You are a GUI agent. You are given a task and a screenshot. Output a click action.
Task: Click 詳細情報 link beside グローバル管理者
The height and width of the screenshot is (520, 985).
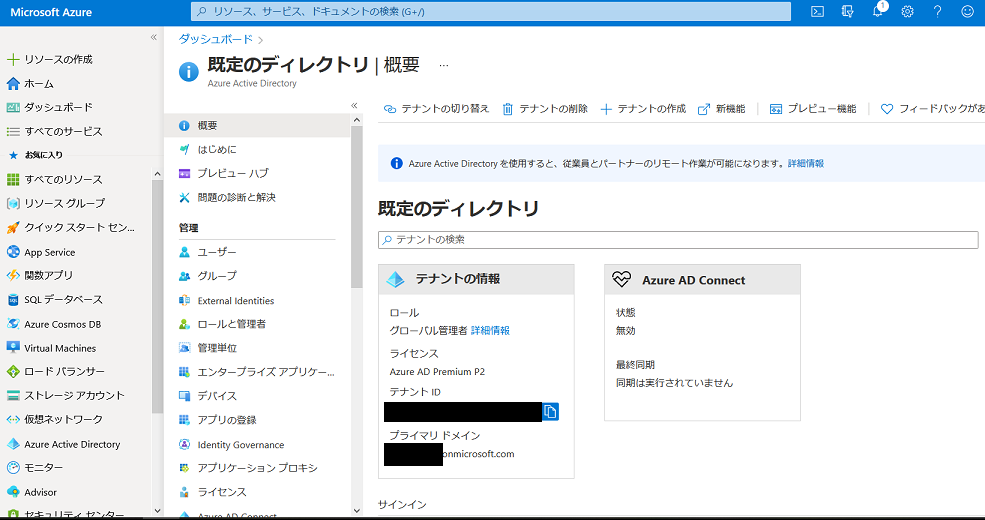pos(490,331)
